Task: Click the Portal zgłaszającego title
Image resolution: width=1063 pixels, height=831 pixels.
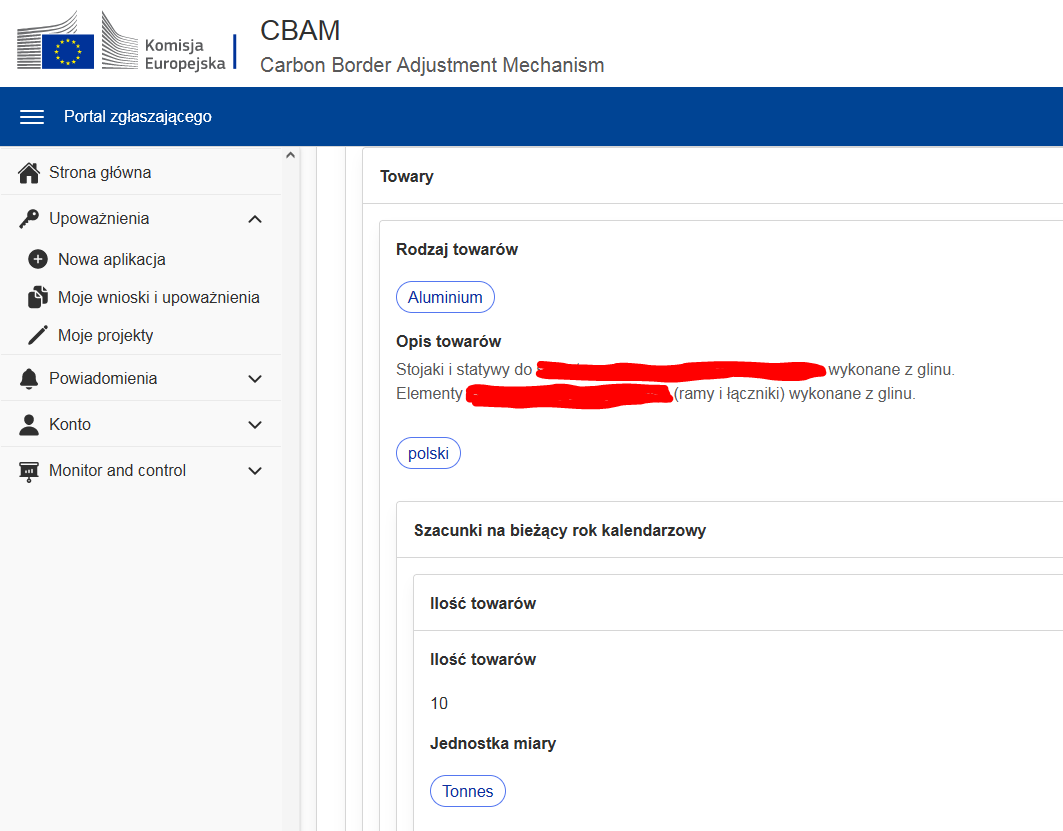Action: (138, 117)
